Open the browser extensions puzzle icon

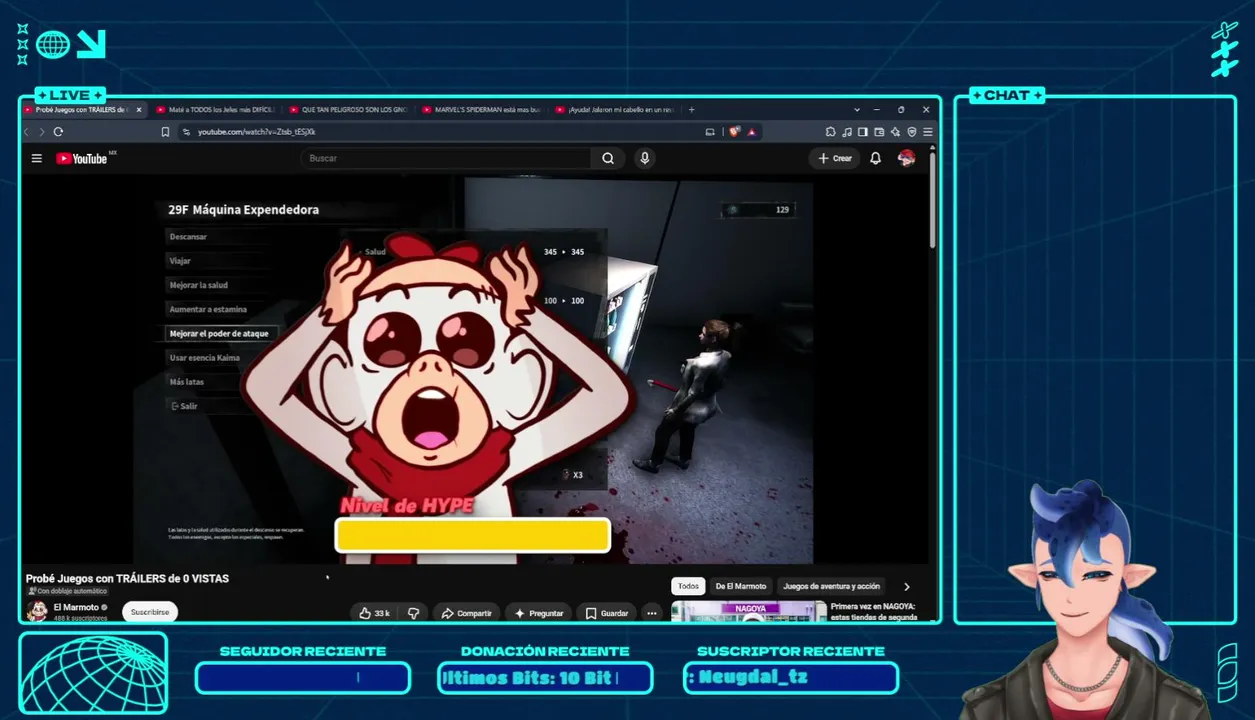tap(830, 132)
